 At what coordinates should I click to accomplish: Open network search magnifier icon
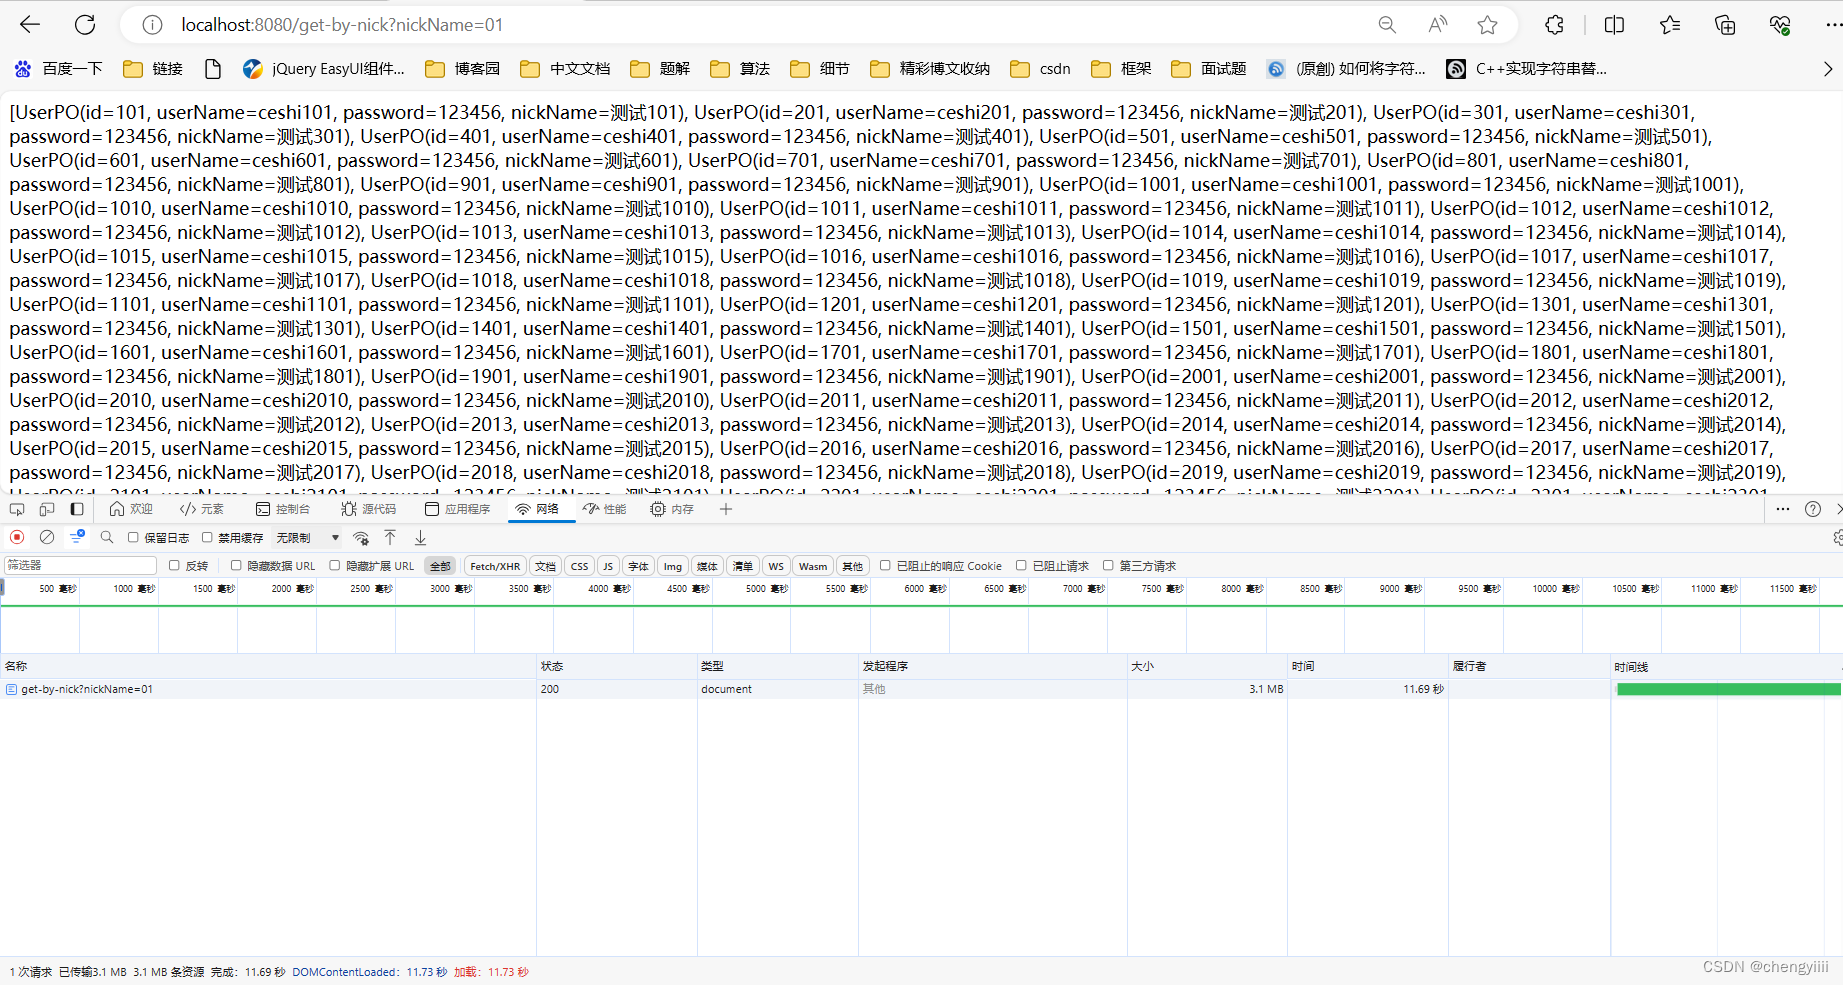tap(107, 537)
